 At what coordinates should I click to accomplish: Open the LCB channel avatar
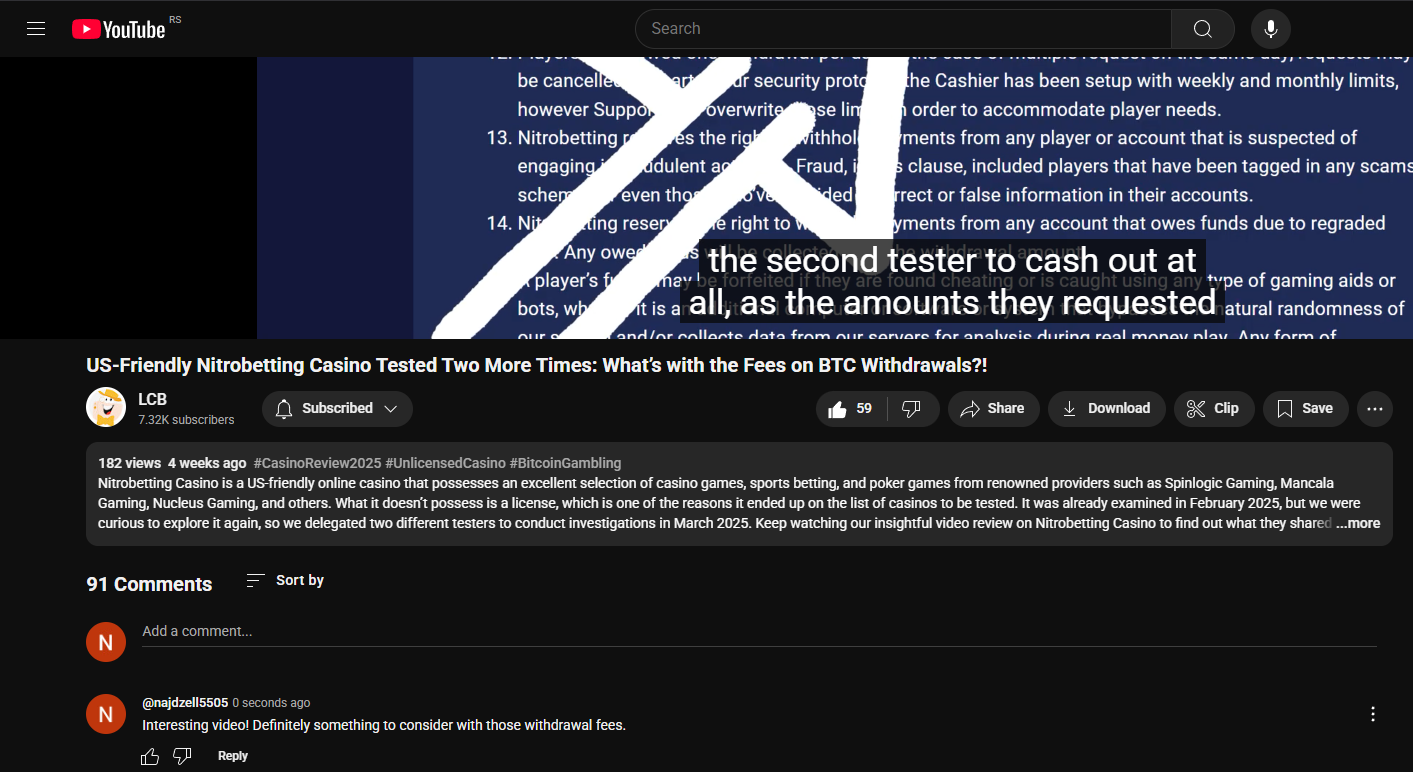point(106,408)
